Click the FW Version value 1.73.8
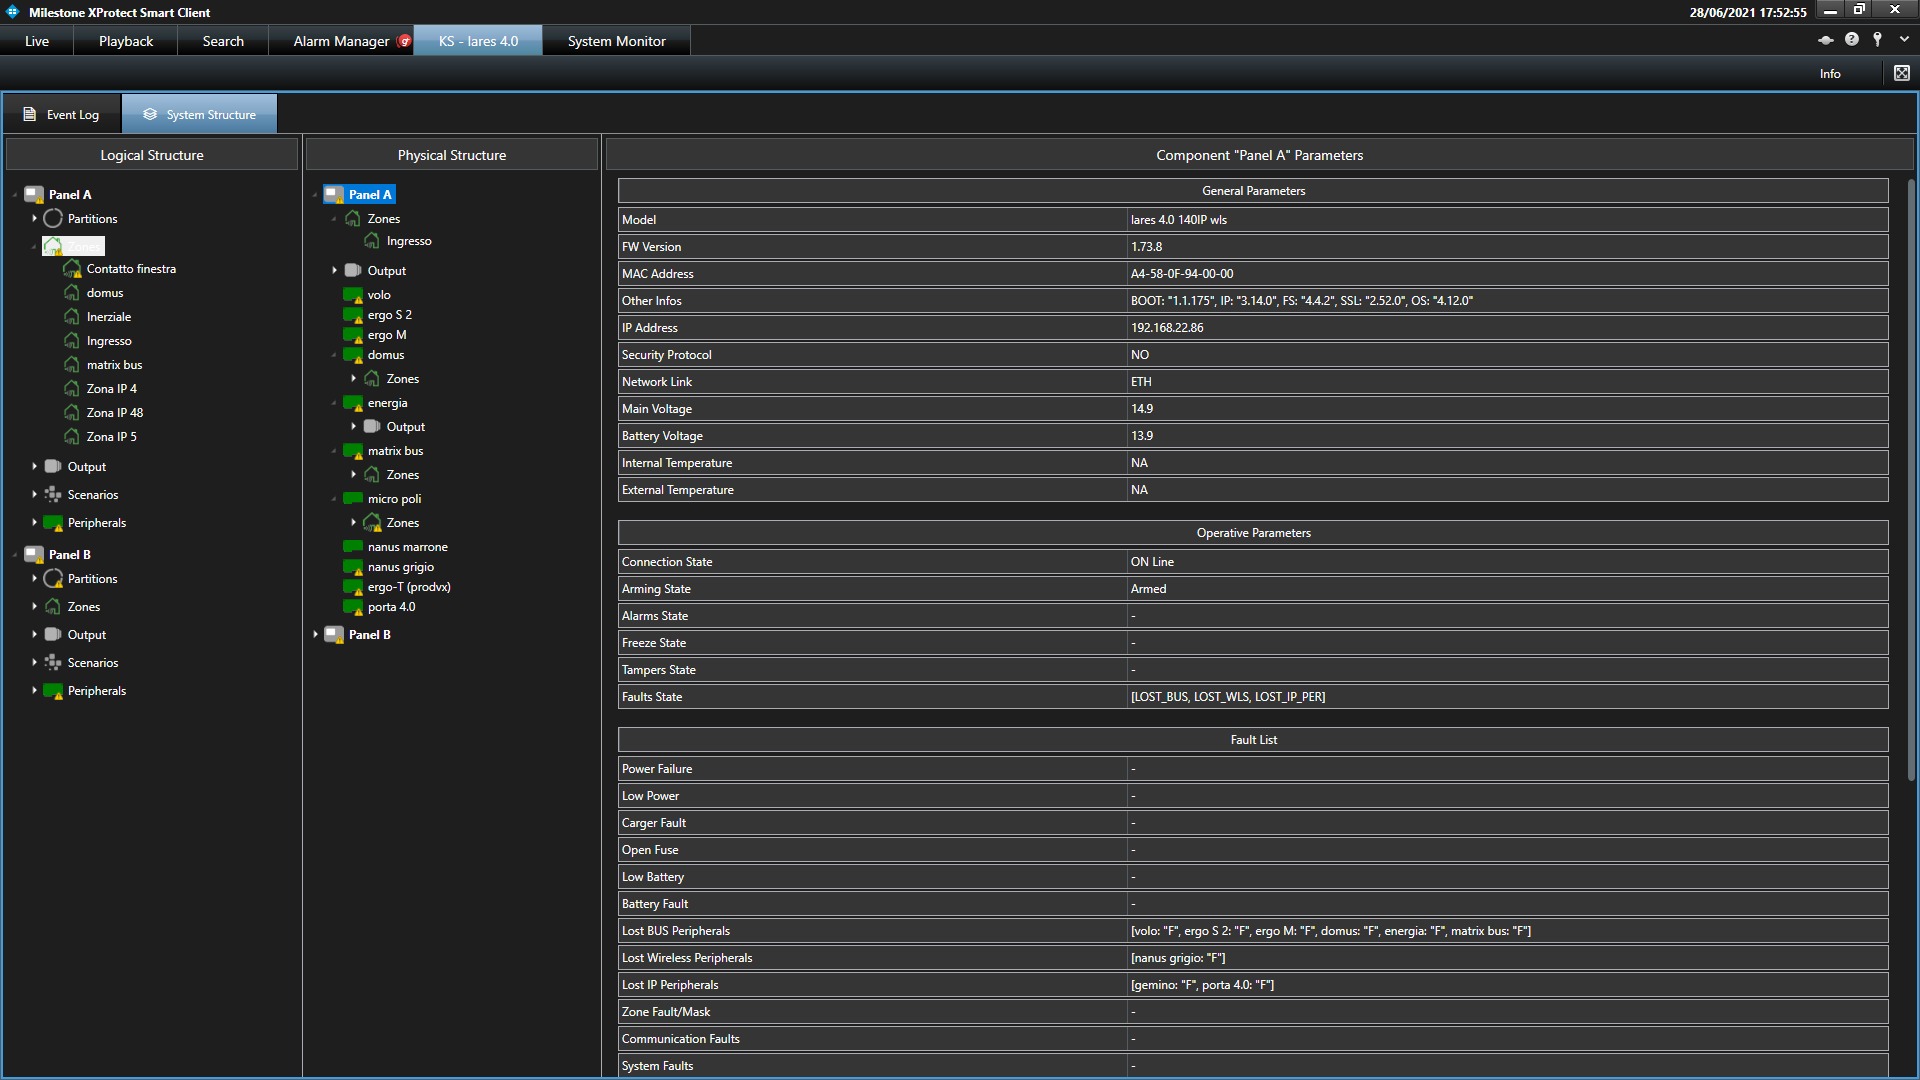This screenshot has height=1080, width=1920. pyautogui.click(x=1146, y=246)
